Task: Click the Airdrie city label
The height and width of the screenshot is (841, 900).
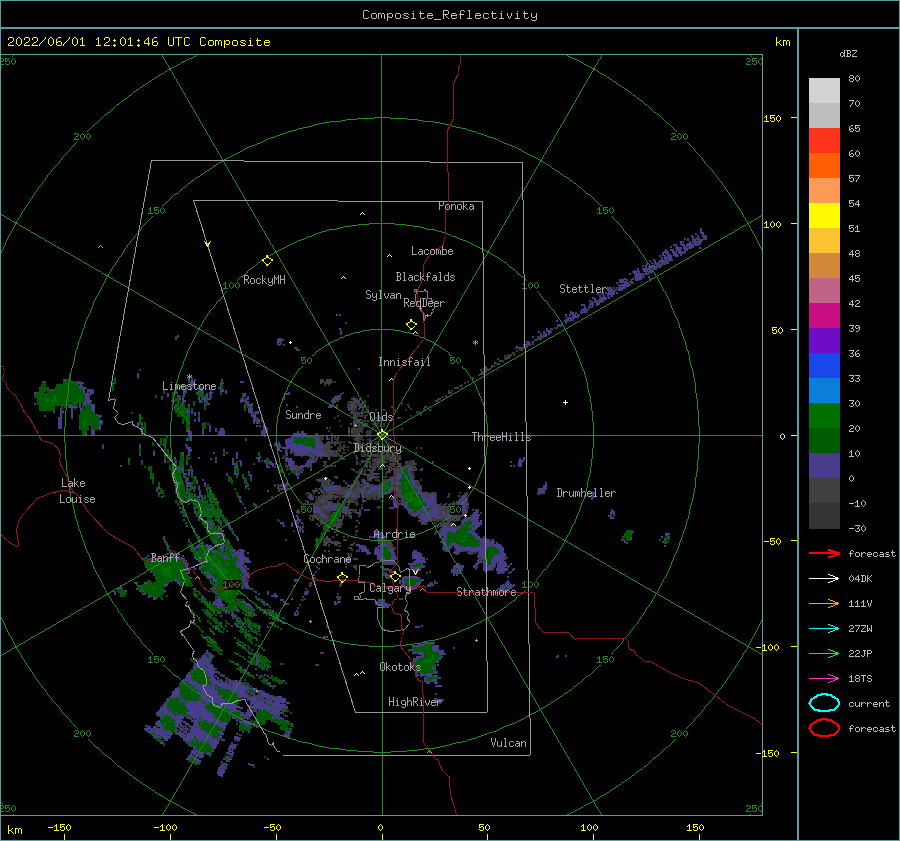Action: 394,534
